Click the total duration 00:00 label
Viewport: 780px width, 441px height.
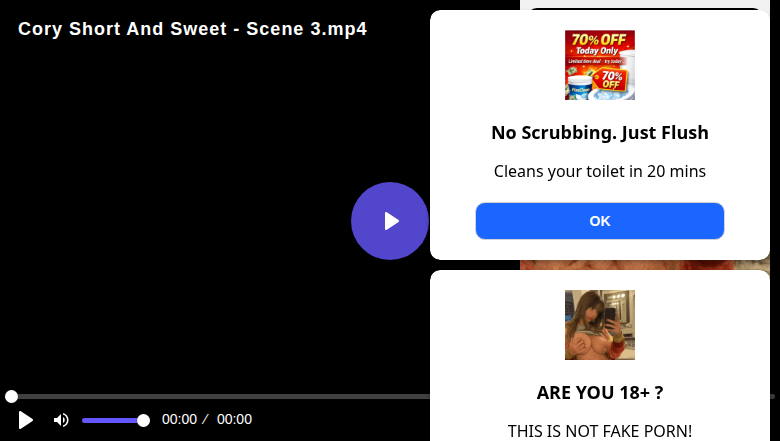[x=234, y=420]
